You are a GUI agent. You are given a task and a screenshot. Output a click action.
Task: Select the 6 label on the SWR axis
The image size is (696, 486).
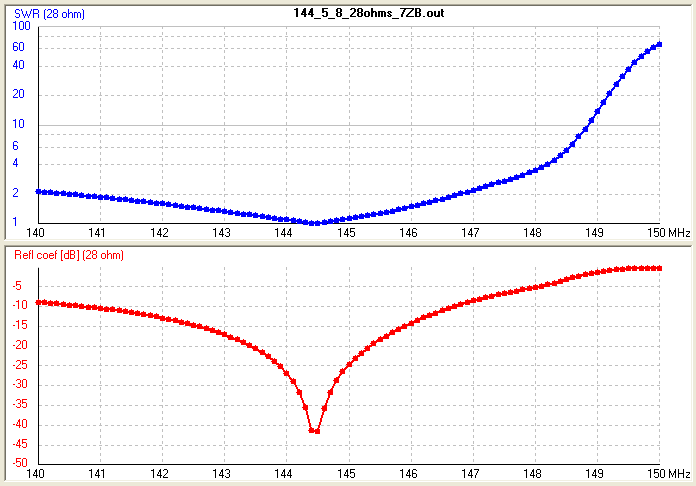pyautogui.click(x=16, y=146)
